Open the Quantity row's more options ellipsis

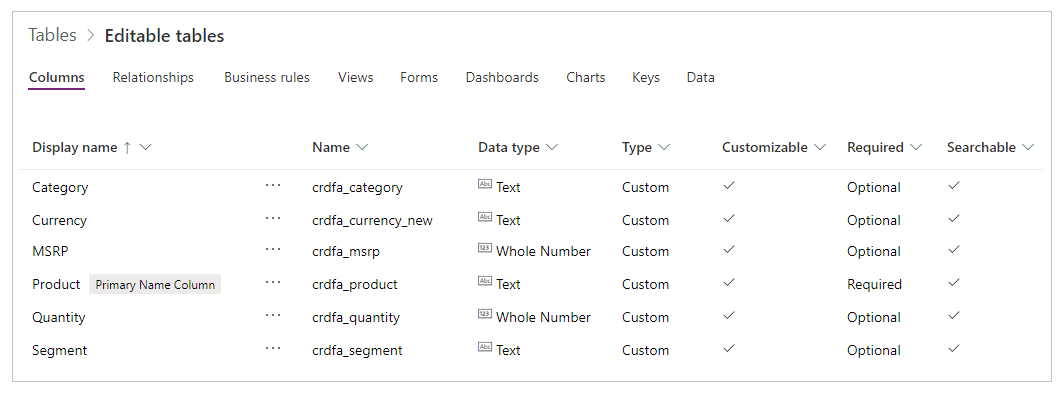tap(273, 316)
